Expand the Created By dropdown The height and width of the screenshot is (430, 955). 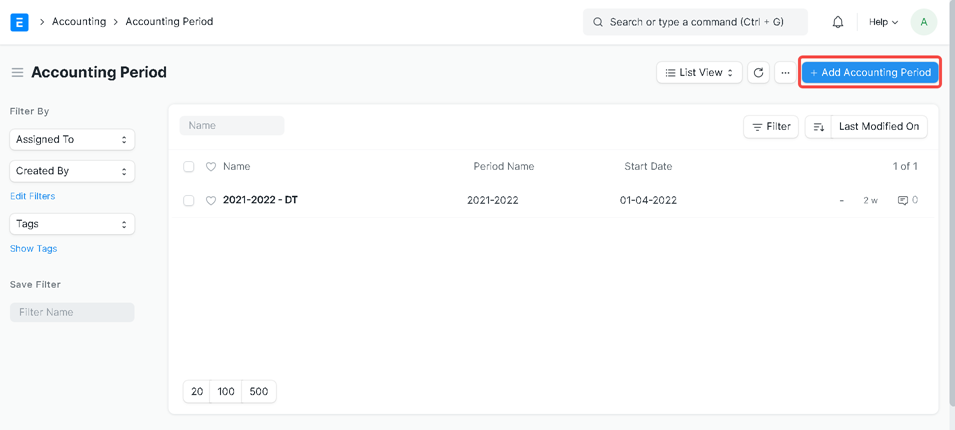coord(72,171)
